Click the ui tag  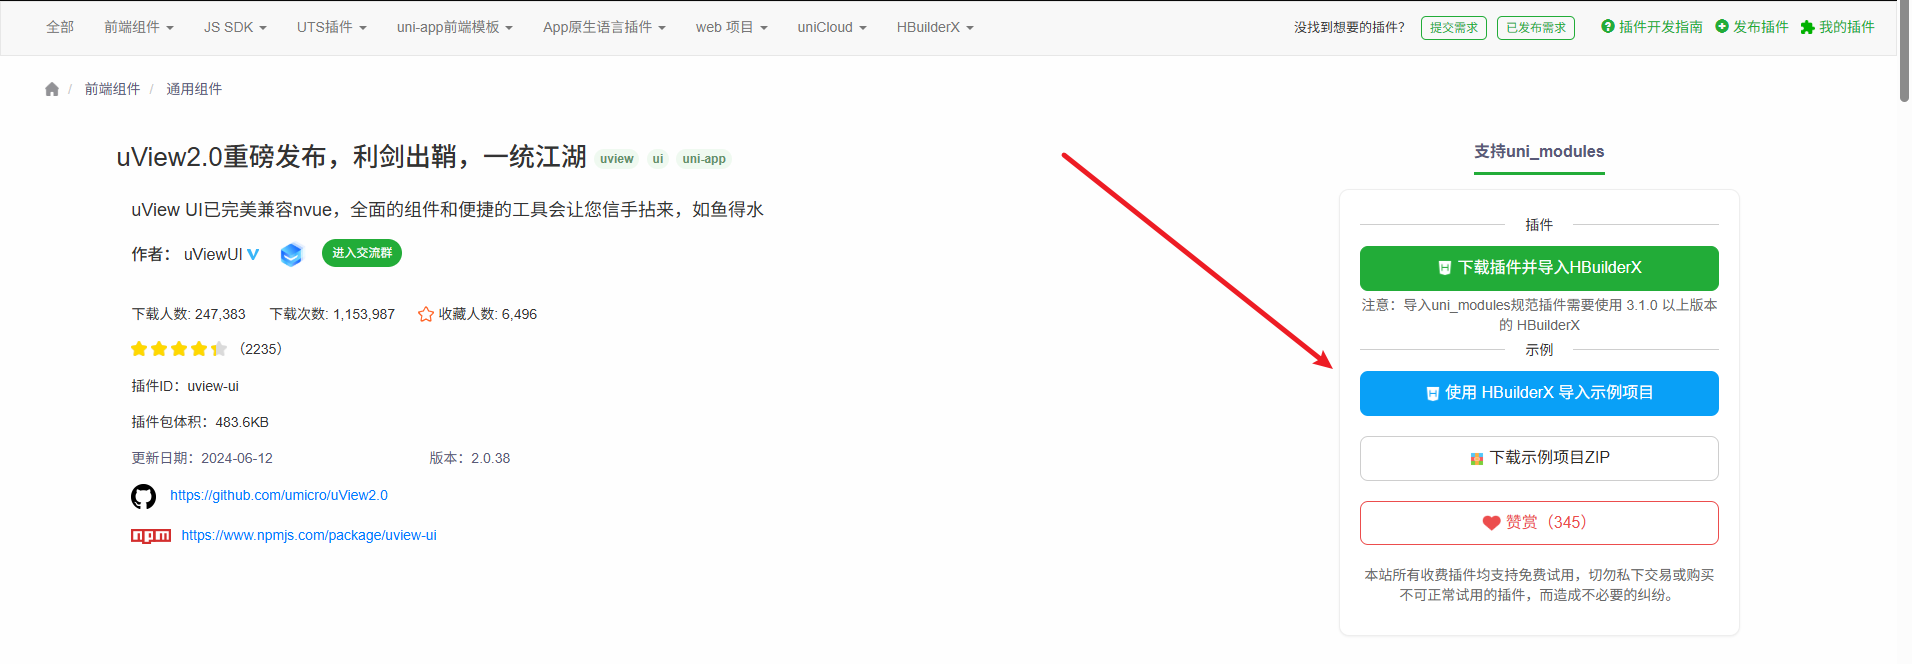pos(658,159)
